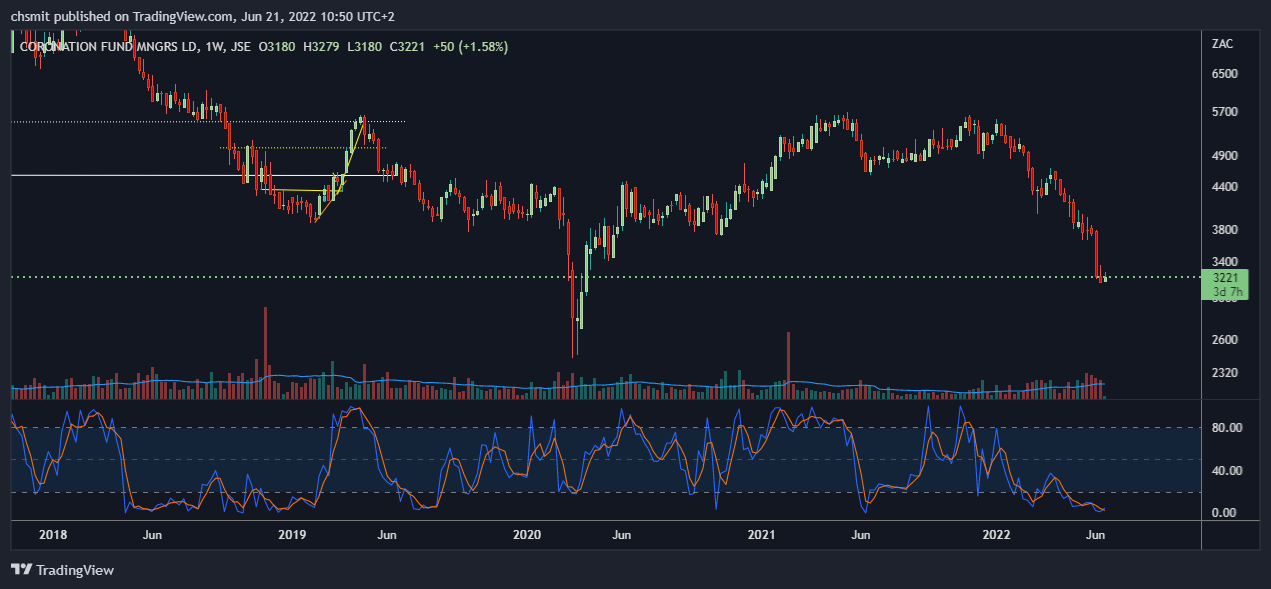Image resolution: width=1271 pixels, height=589 pixels.
Task: Click the 3400 price axis label
Action: pyautogui.click(x=1225, y=261)
